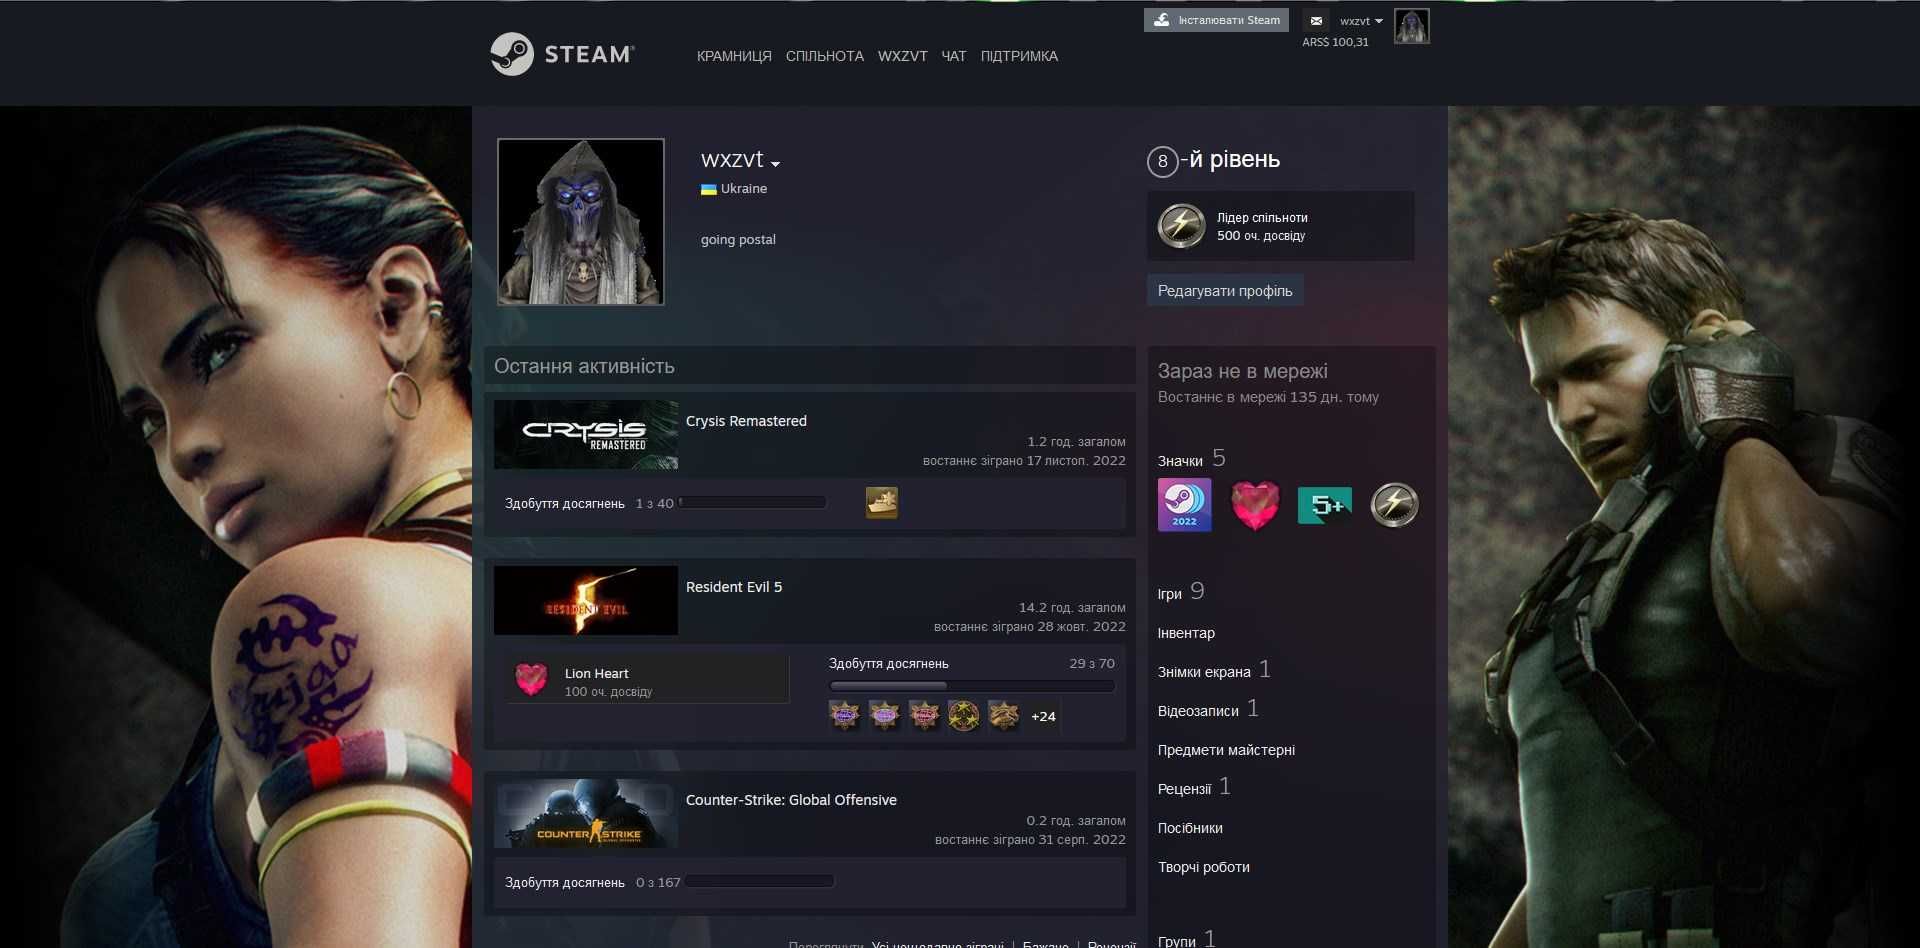Screen dimensions: 1920x948
Task: Click the 14.2 год. загалом playtime text
Action: point(1072,608)
